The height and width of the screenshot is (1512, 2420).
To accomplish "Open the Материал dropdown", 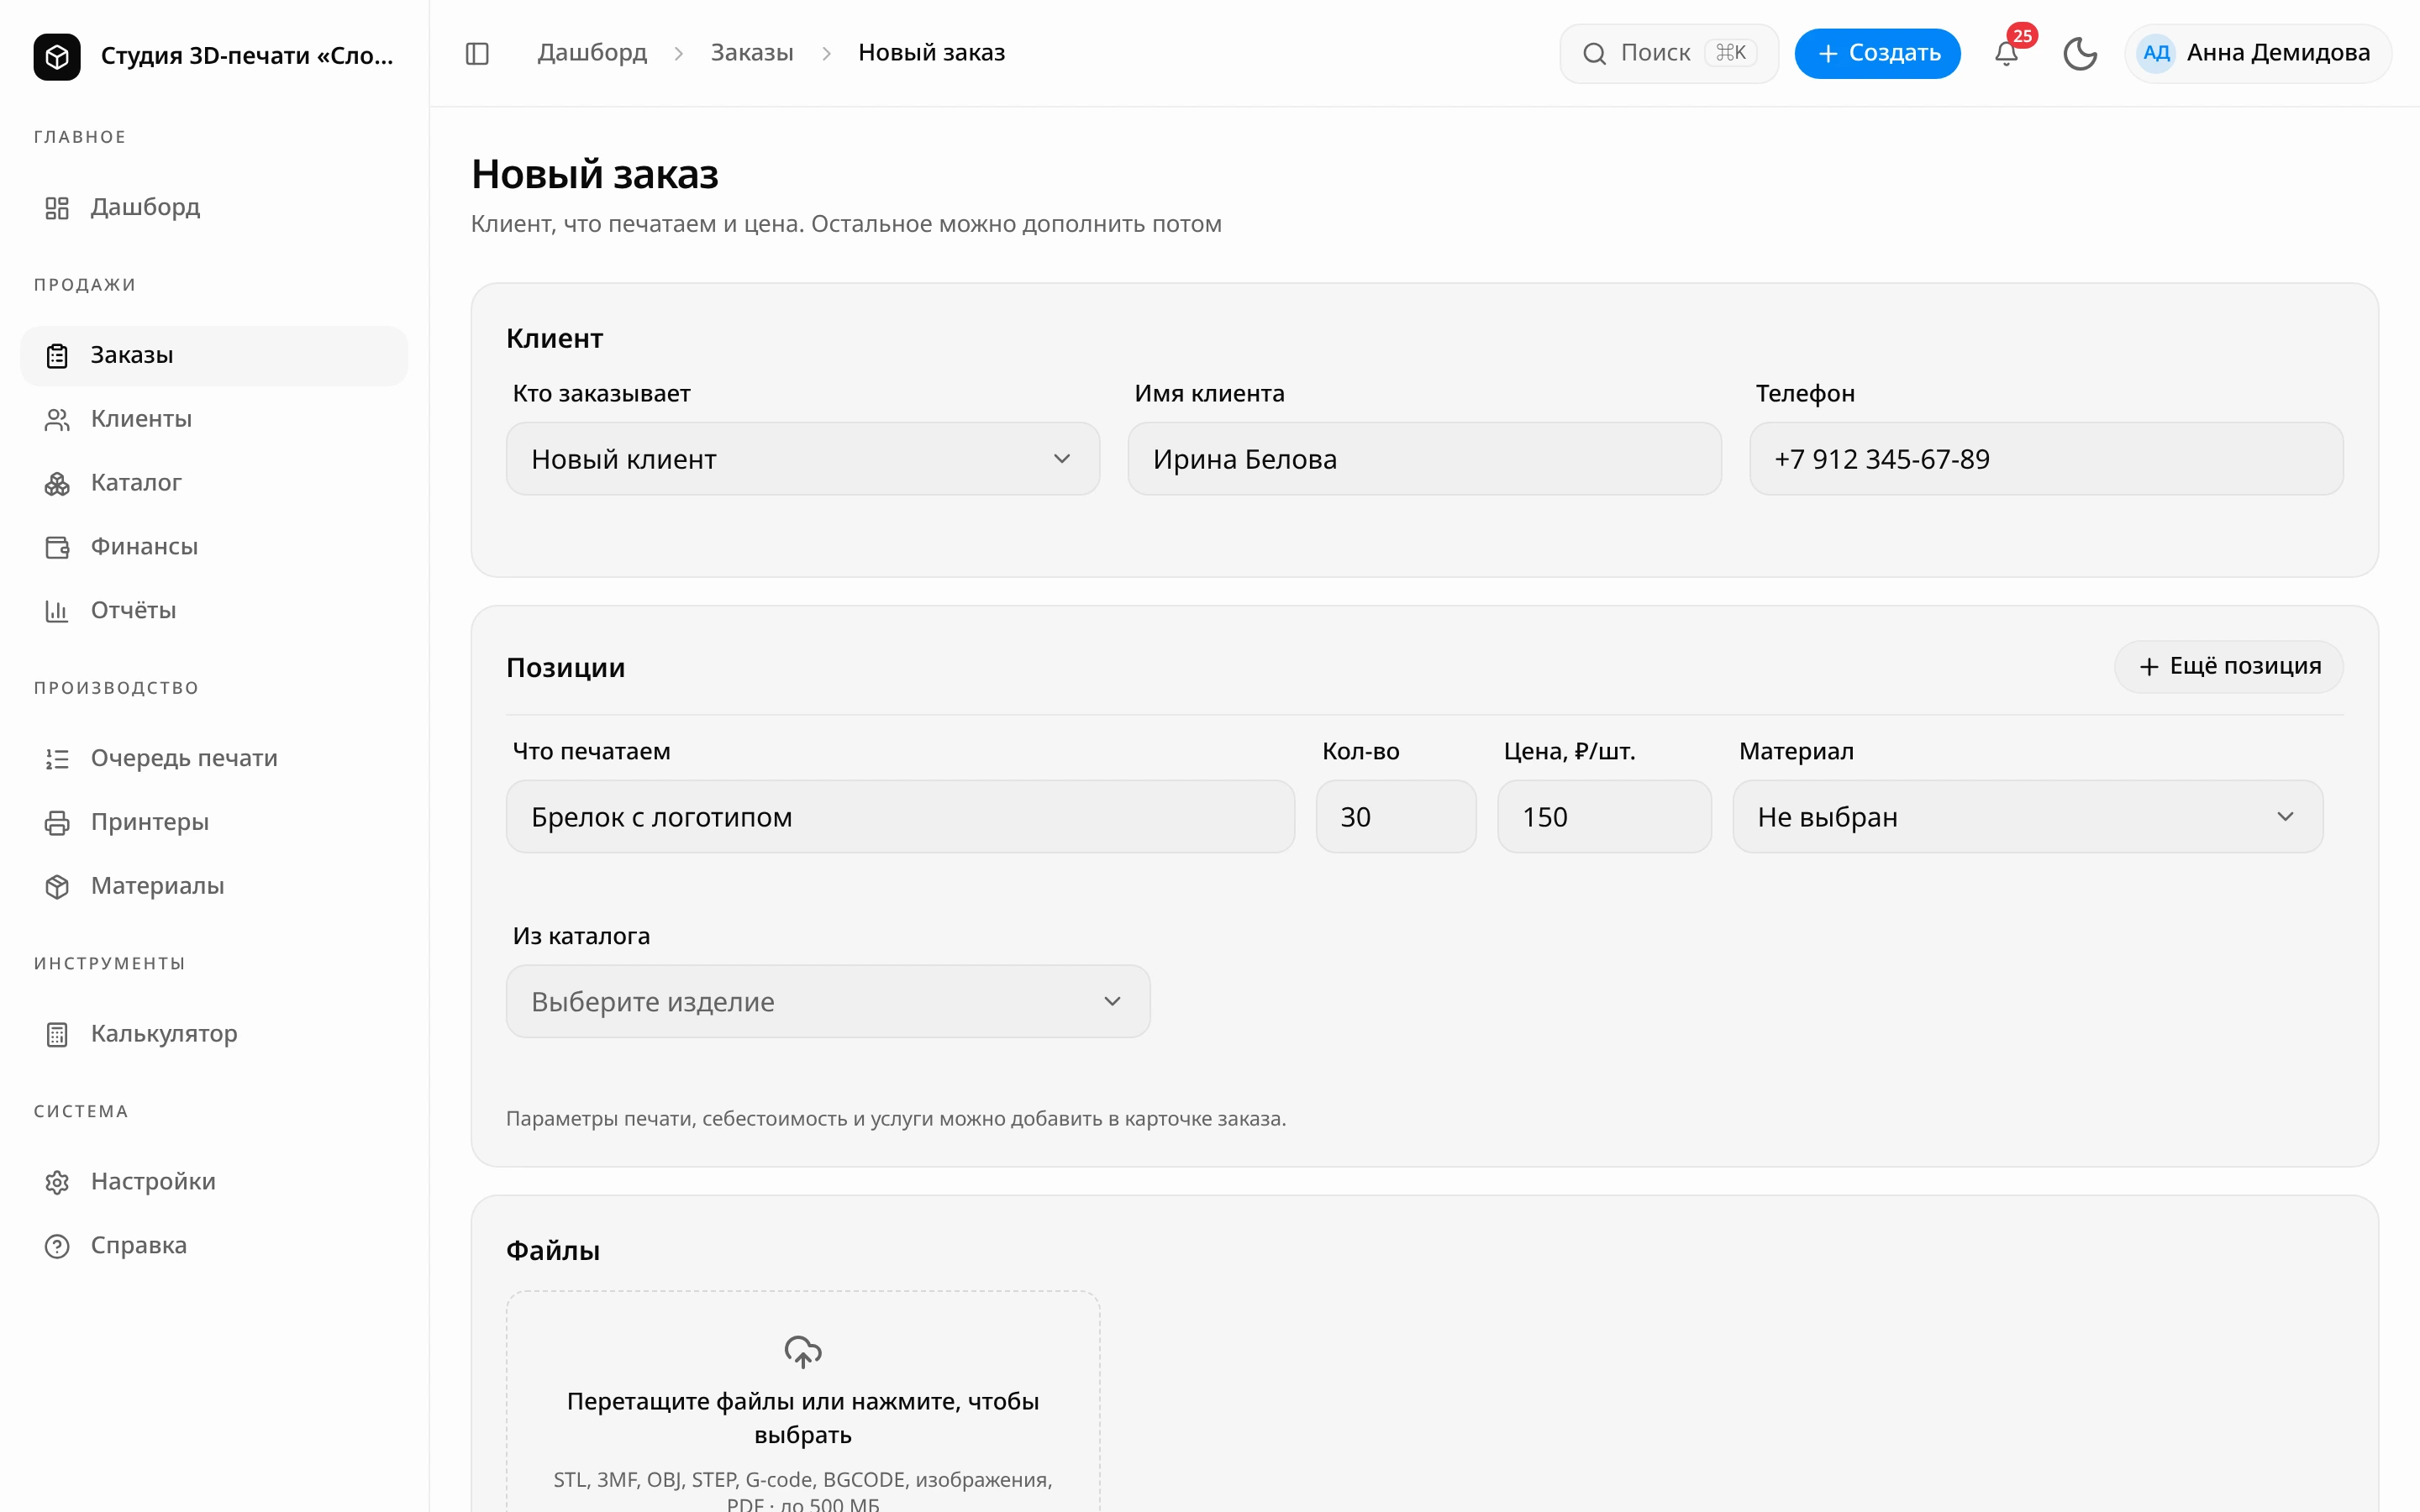I will coord(2027,817).
